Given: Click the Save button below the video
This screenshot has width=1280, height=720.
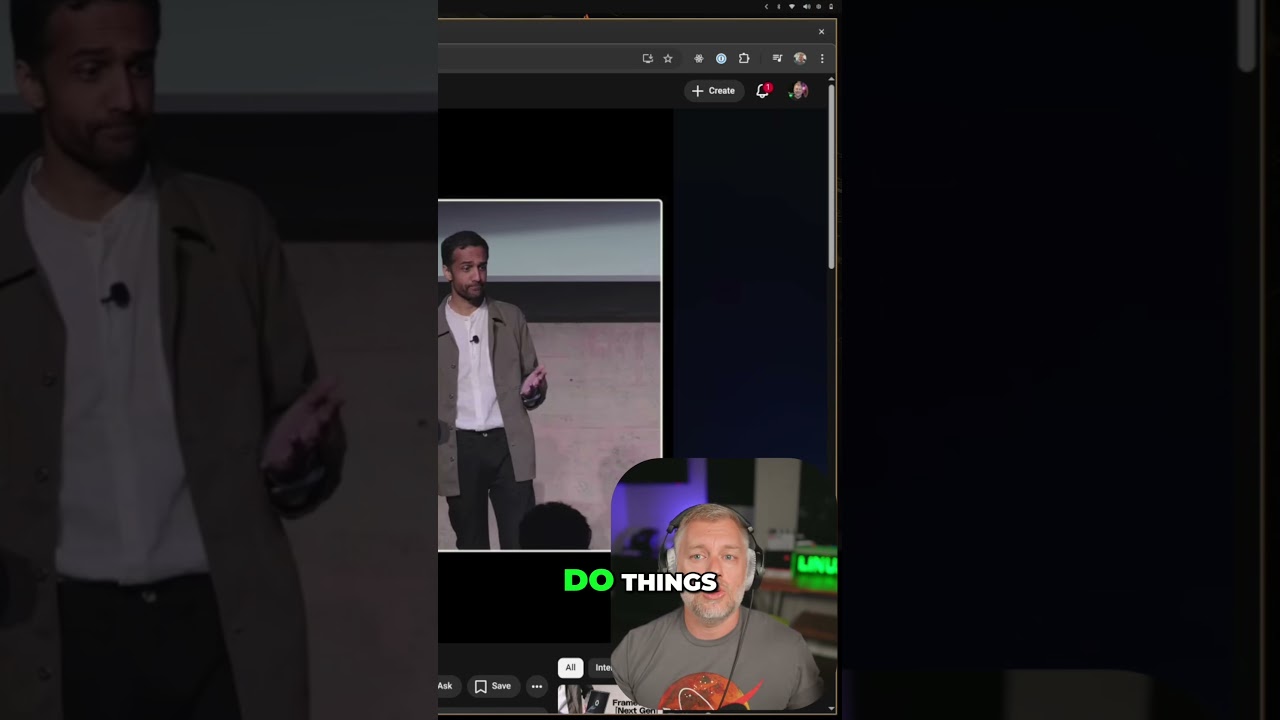Looking at the screenshot, I should (493, 686).
